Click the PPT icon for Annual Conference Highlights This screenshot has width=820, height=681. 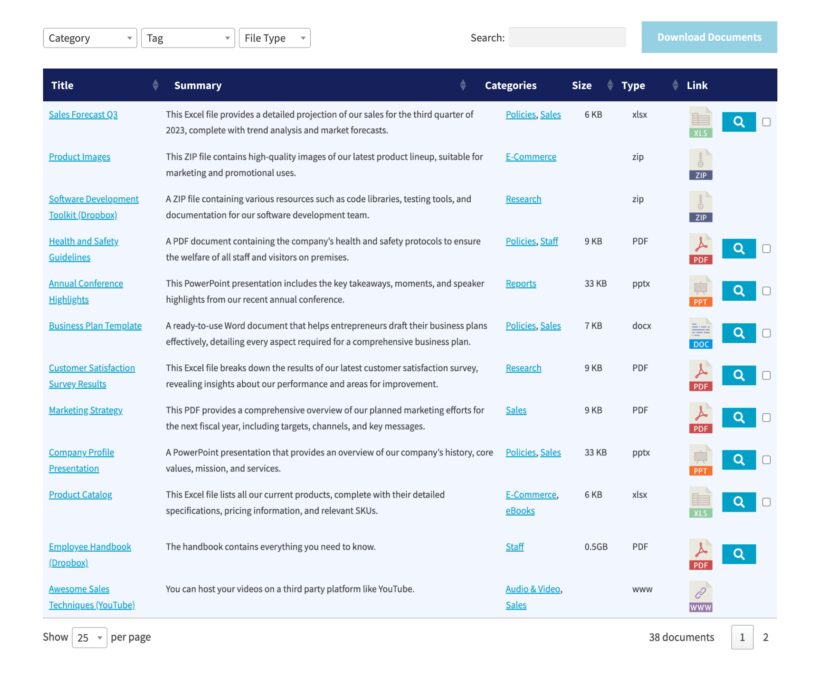pyautogui.click(x=699, y=290)
